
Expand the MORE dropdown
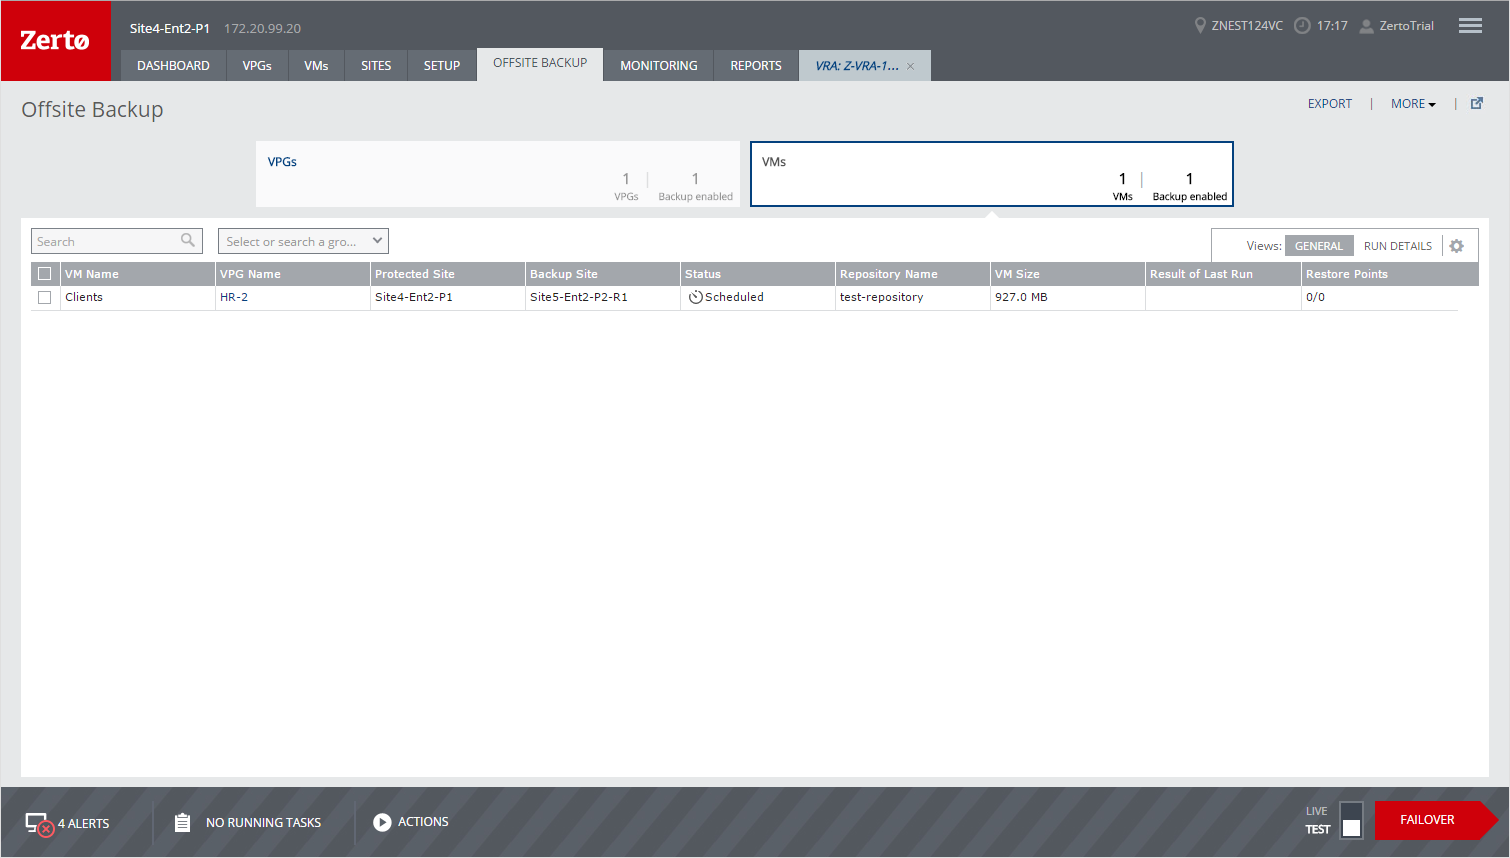click(1413, 104)
